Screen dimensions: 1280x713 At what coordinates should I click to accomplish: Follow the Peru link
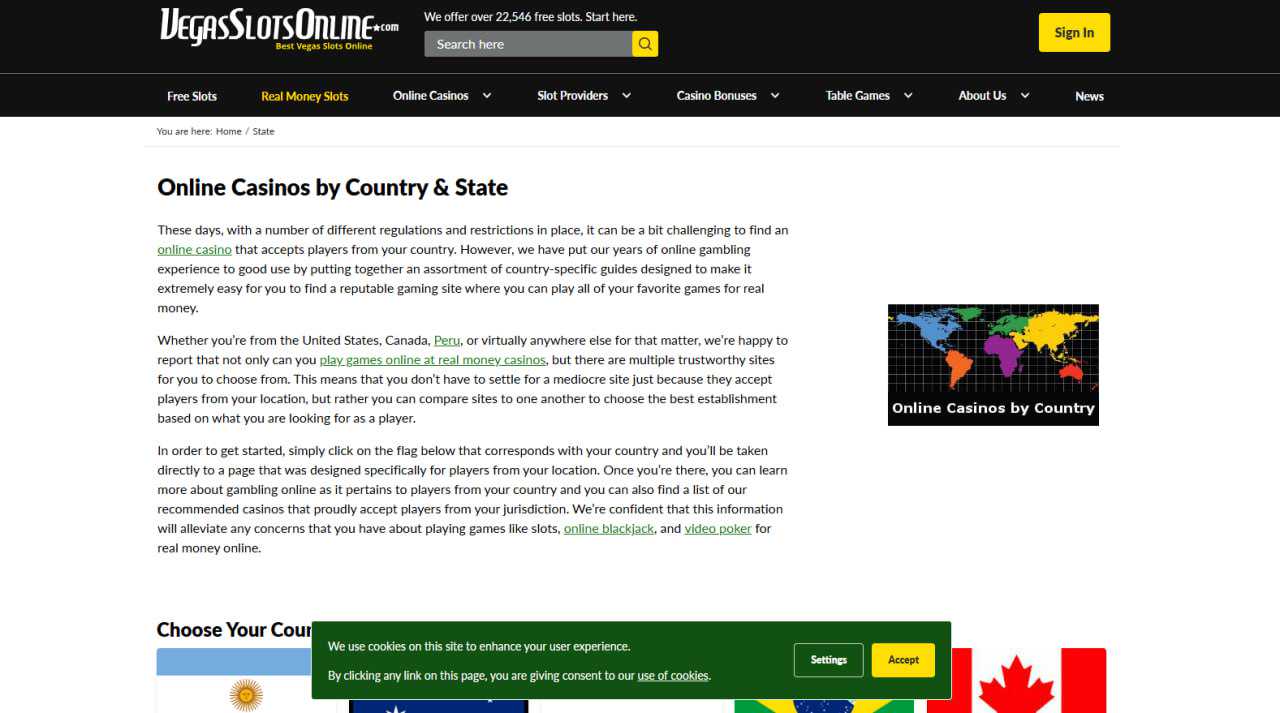(447, 340)
